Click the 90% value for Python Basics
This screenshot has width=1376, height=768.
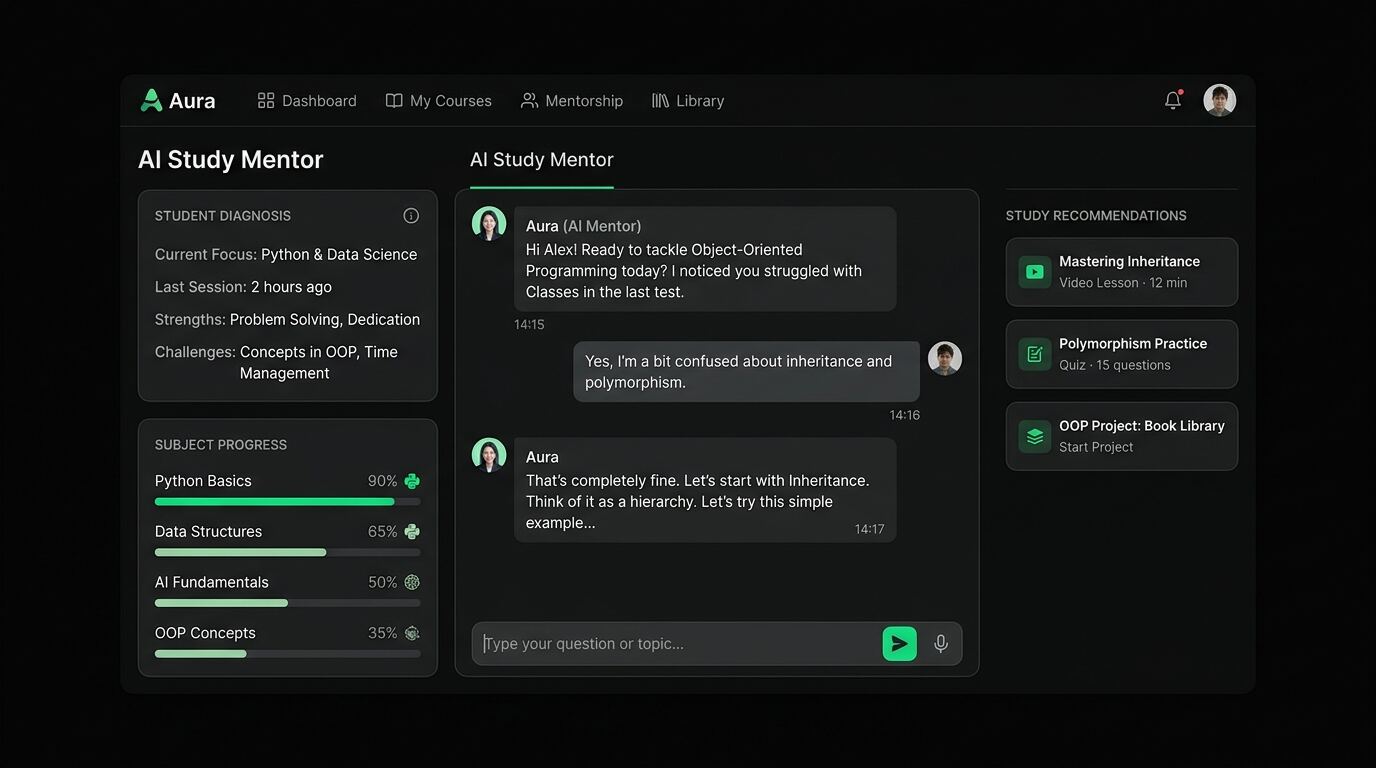coord(383,481)
